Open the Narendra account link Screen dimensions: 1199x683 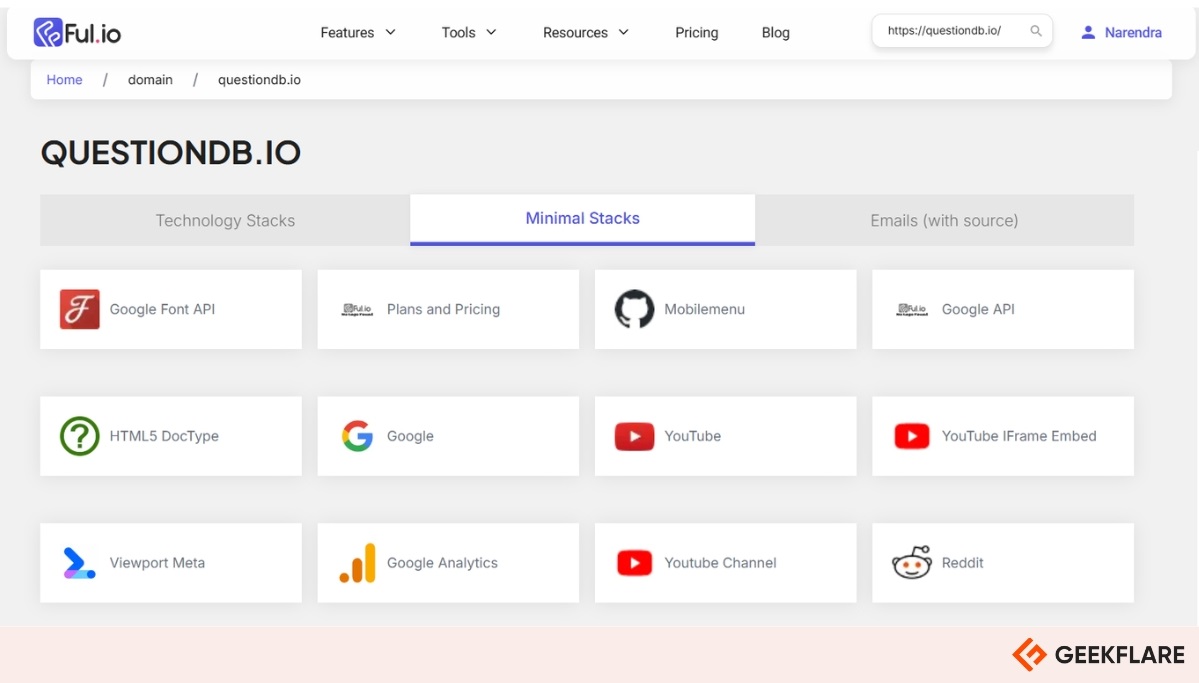click(1132, 32)
